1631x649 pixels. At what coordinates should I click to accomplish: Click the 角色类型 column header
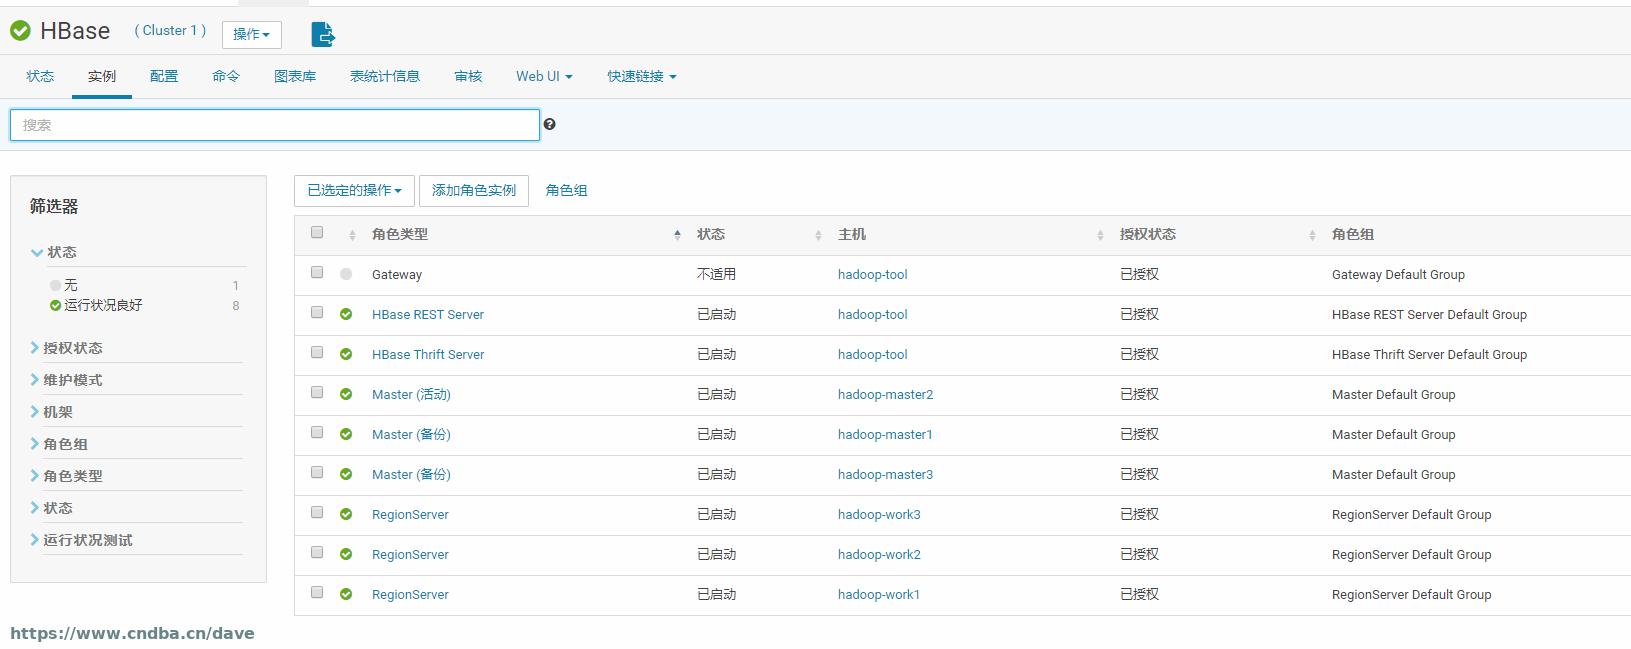400,234
